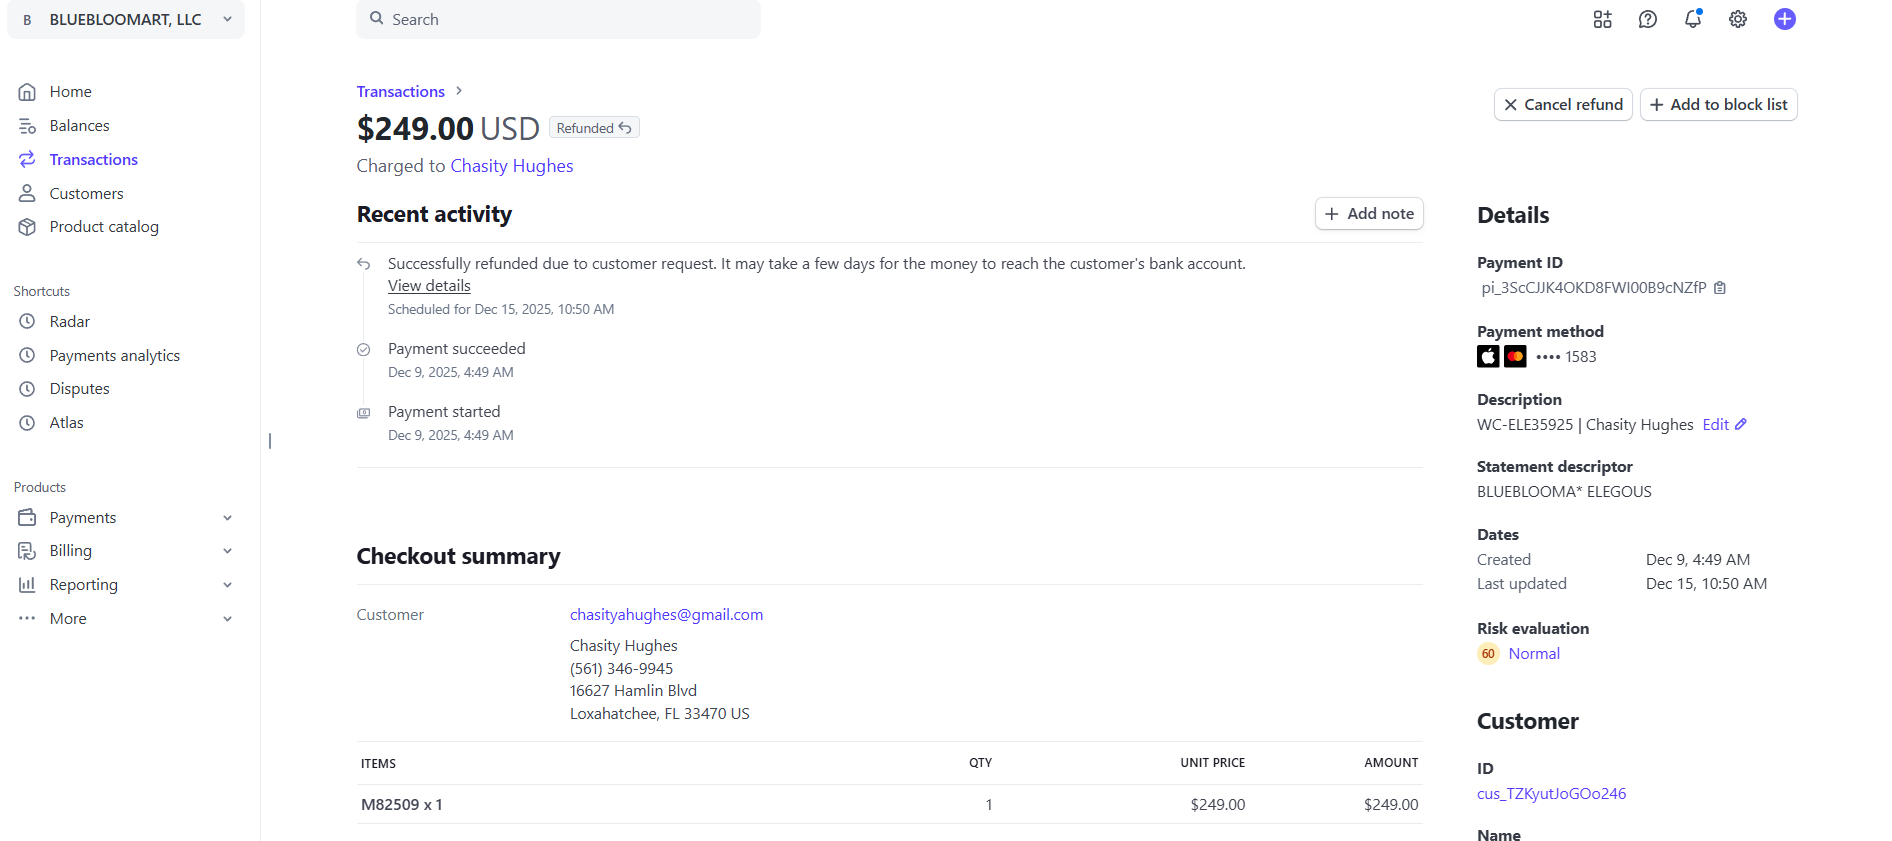Go to Home in sidebar
Screen dimensions: 1892x841
point(70,92)
